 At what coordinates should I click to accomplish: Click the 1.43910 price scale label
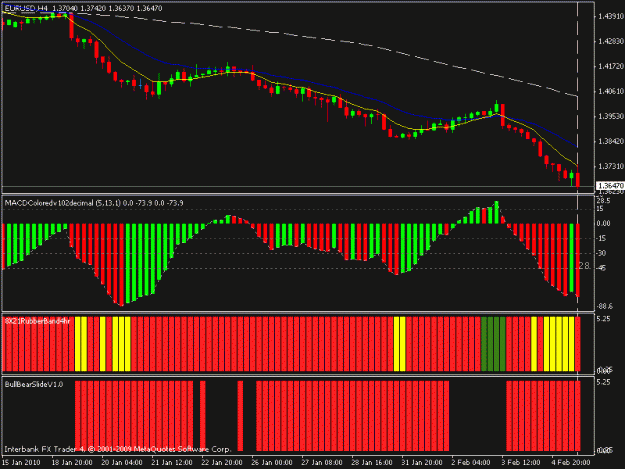click(x=611, y=16)
